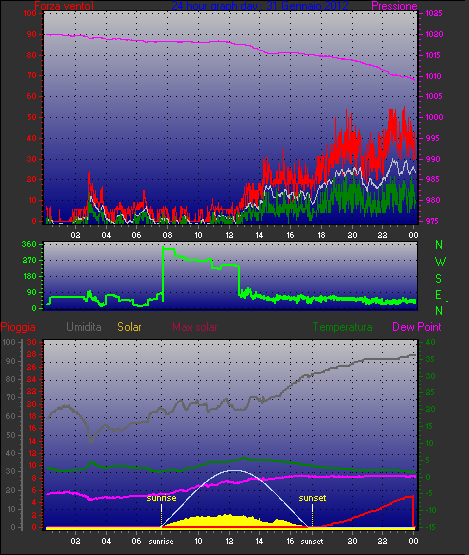The width and height of the screenshot is (469, 555).
Task: Select the '24 hour graph day : 31 Gennaio 2012' title
Action: coord(260,6)
